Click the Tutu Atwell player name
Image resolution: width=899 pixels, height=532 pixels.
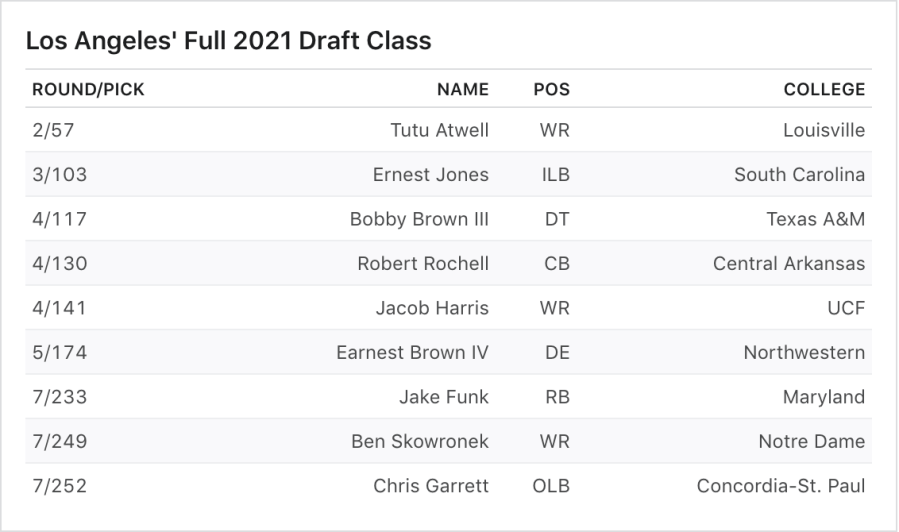click(x=439, y=130)
